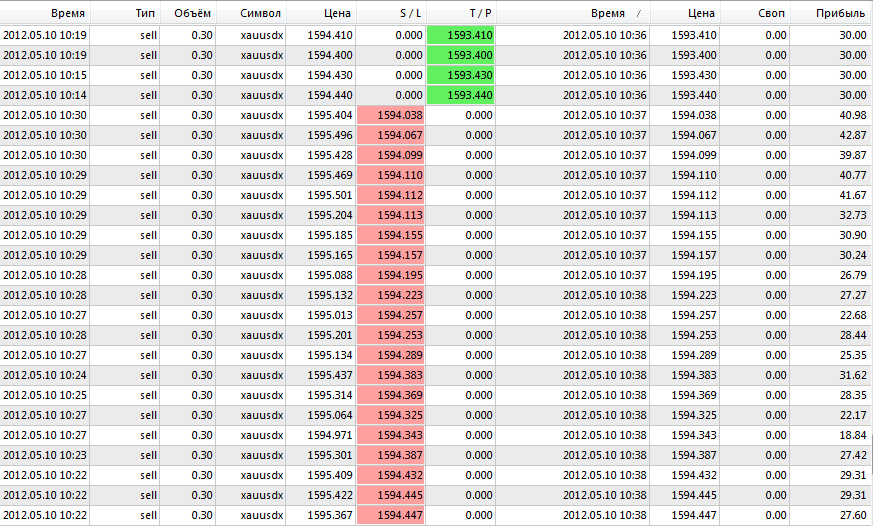
Task: Click close price 1594.369 in the right Цена column
Action: [x=694, y=395]
